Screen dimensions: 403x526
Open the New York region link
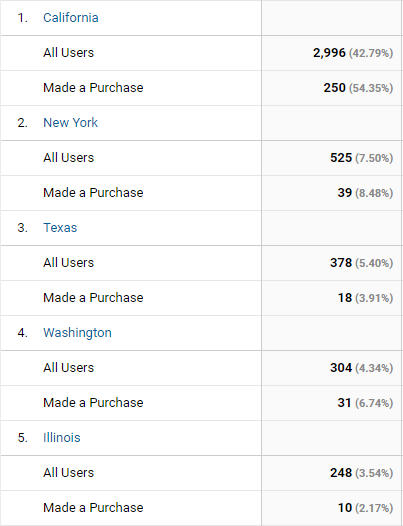[70, 123]
